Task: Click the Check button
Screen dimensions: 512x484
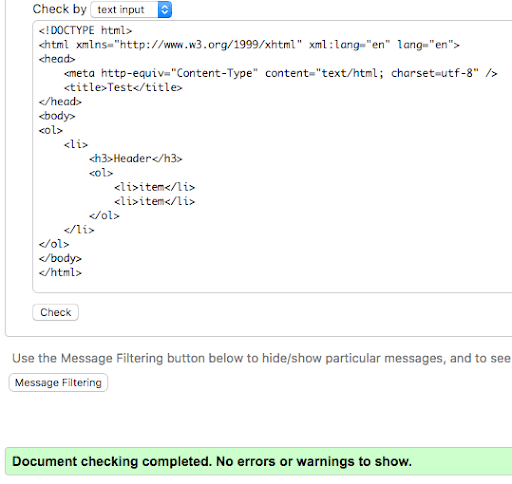Action: pyautogui.click(x=56, y=312)
